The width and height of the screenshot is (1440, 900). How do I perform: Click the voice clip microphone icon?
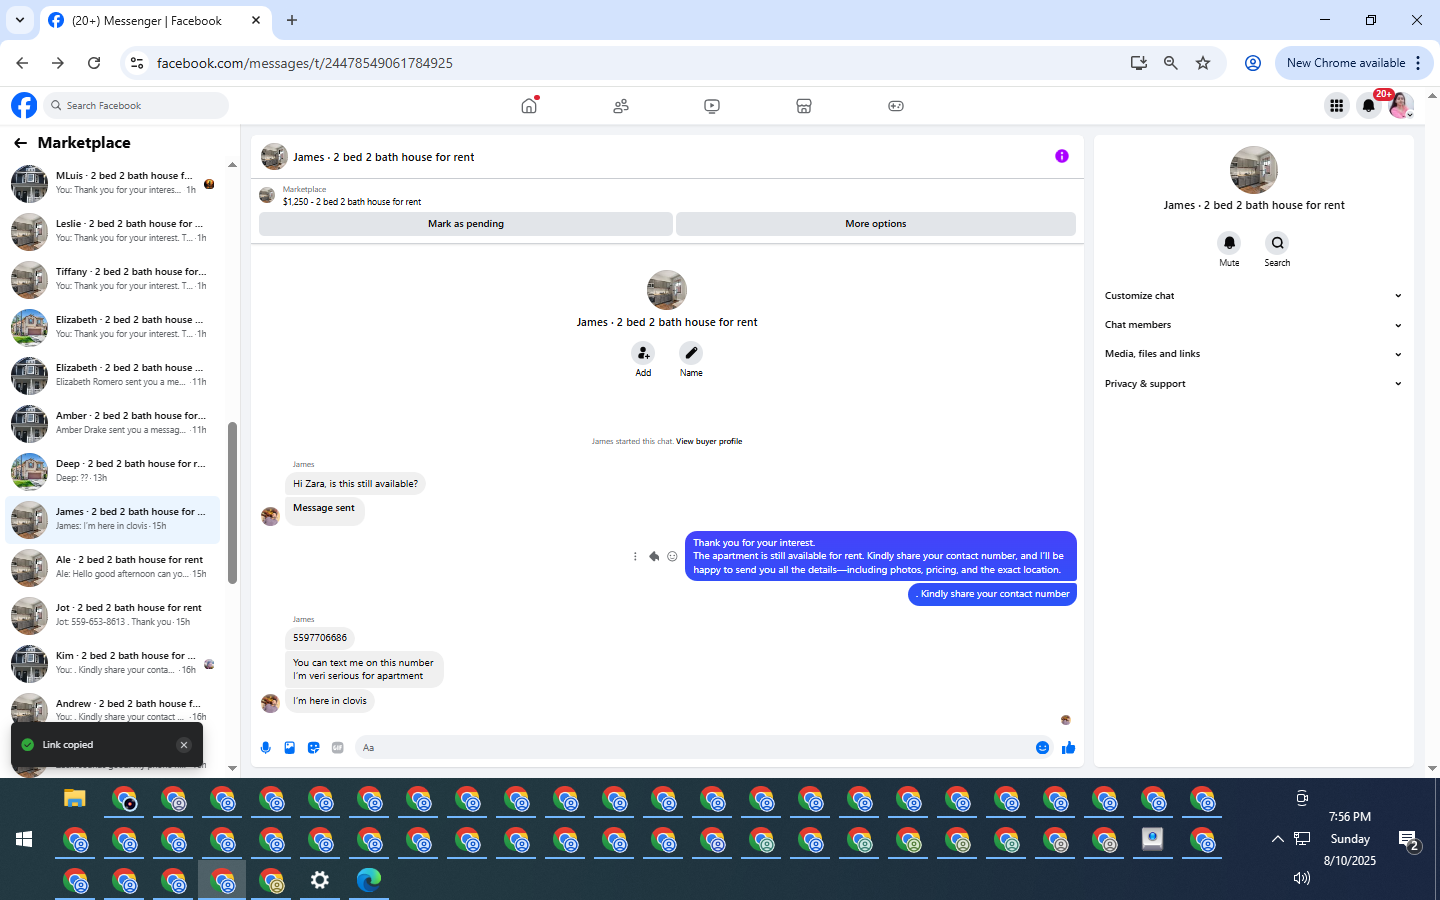(x=266, y=747)
